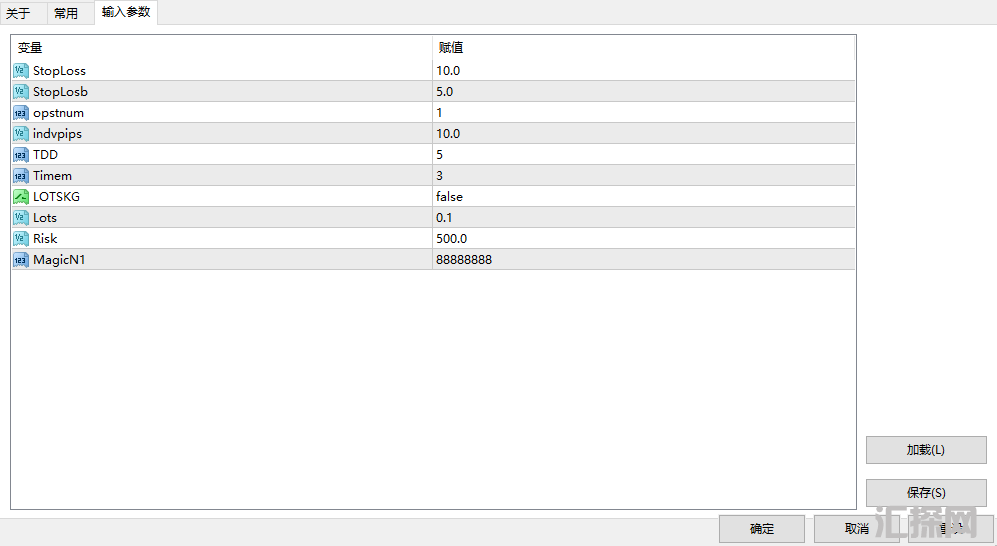This screenshot has height=546, width=997.
Task: Click the MagicN1 integer-type icon
Action: (21, 260)
